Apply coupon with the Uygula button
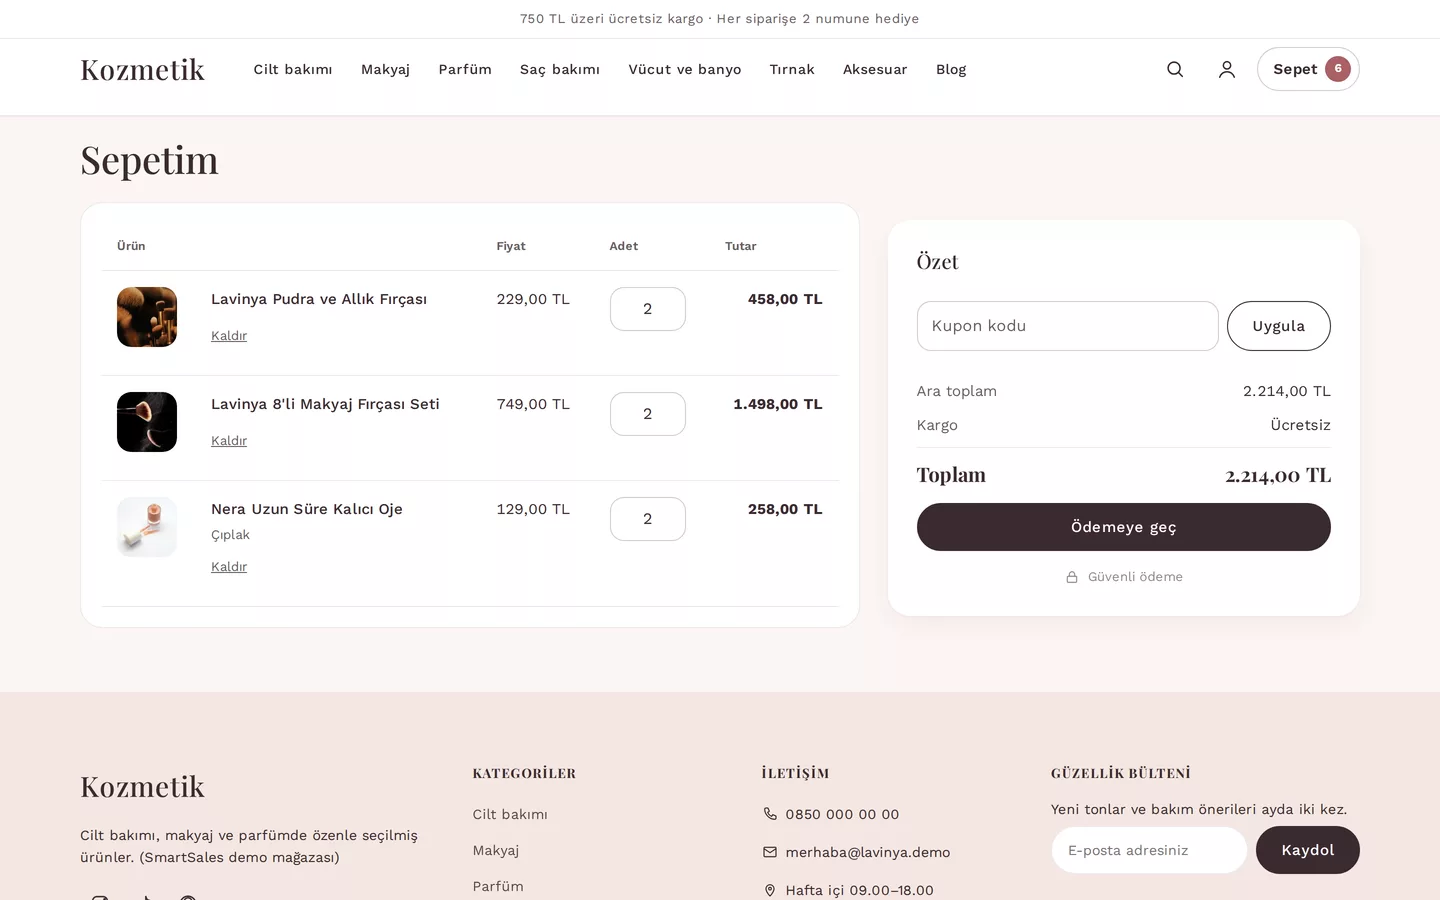The height and width of the screenshot is (900, 1440). click(1279, 326)
